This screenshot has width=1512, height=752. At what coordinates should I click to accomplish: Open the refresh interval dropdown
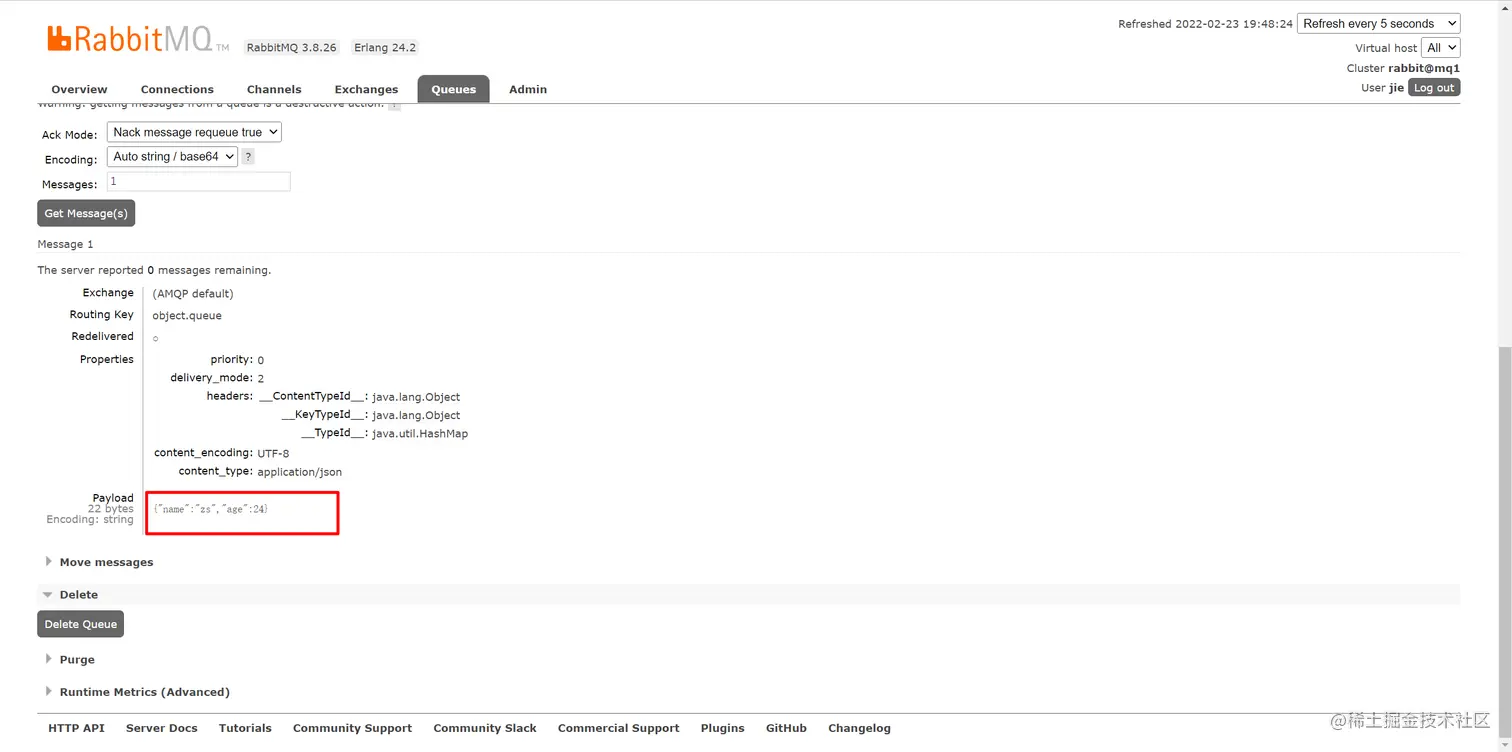1378,23
